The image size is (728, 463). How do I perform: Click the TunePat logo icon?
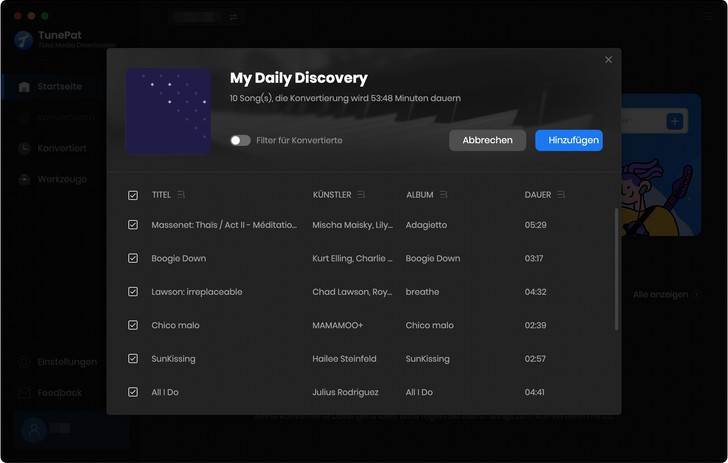coord(23,40)
